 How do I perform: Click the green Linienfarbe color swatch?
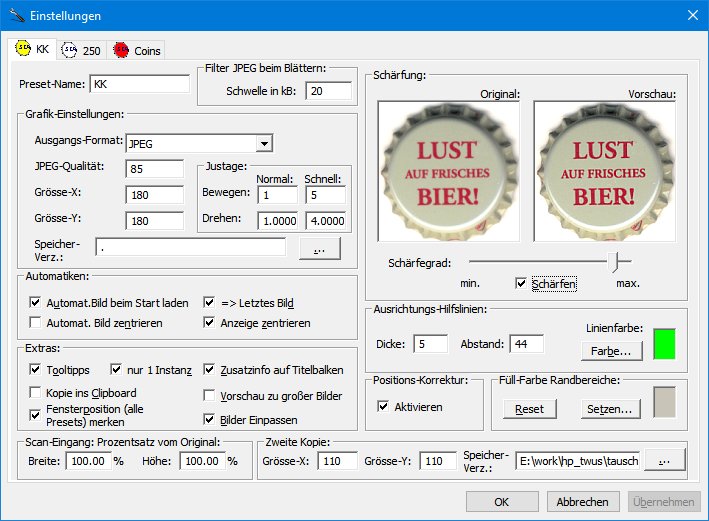[x=664, y=345]
